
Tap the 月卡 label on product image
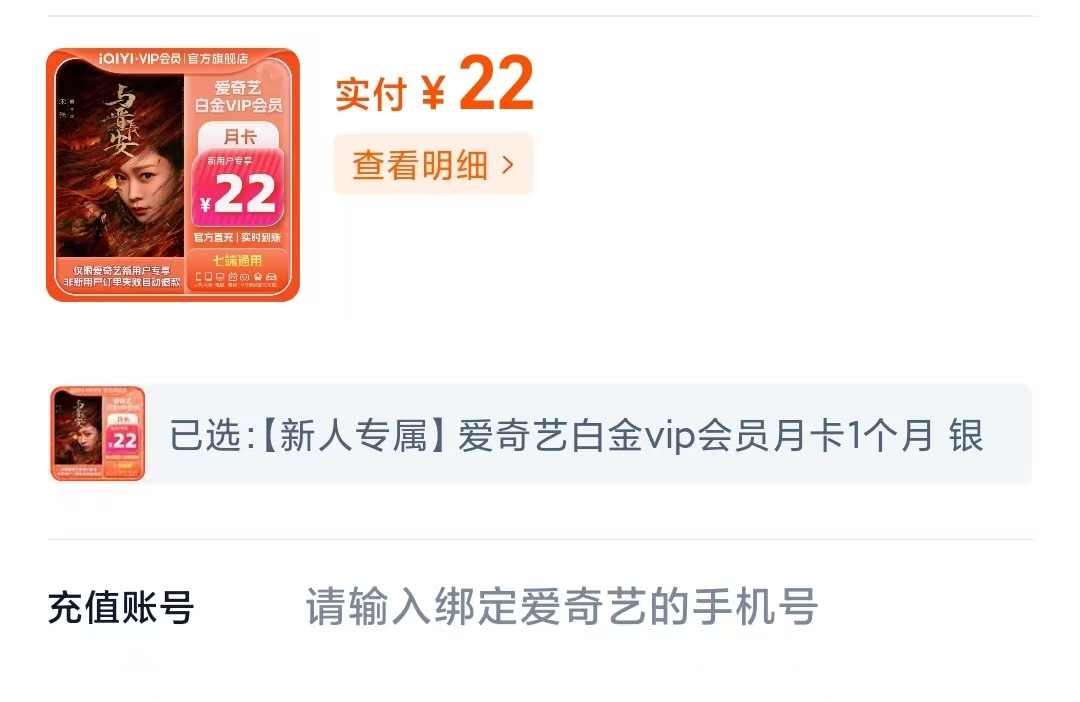tap(239, 136)
